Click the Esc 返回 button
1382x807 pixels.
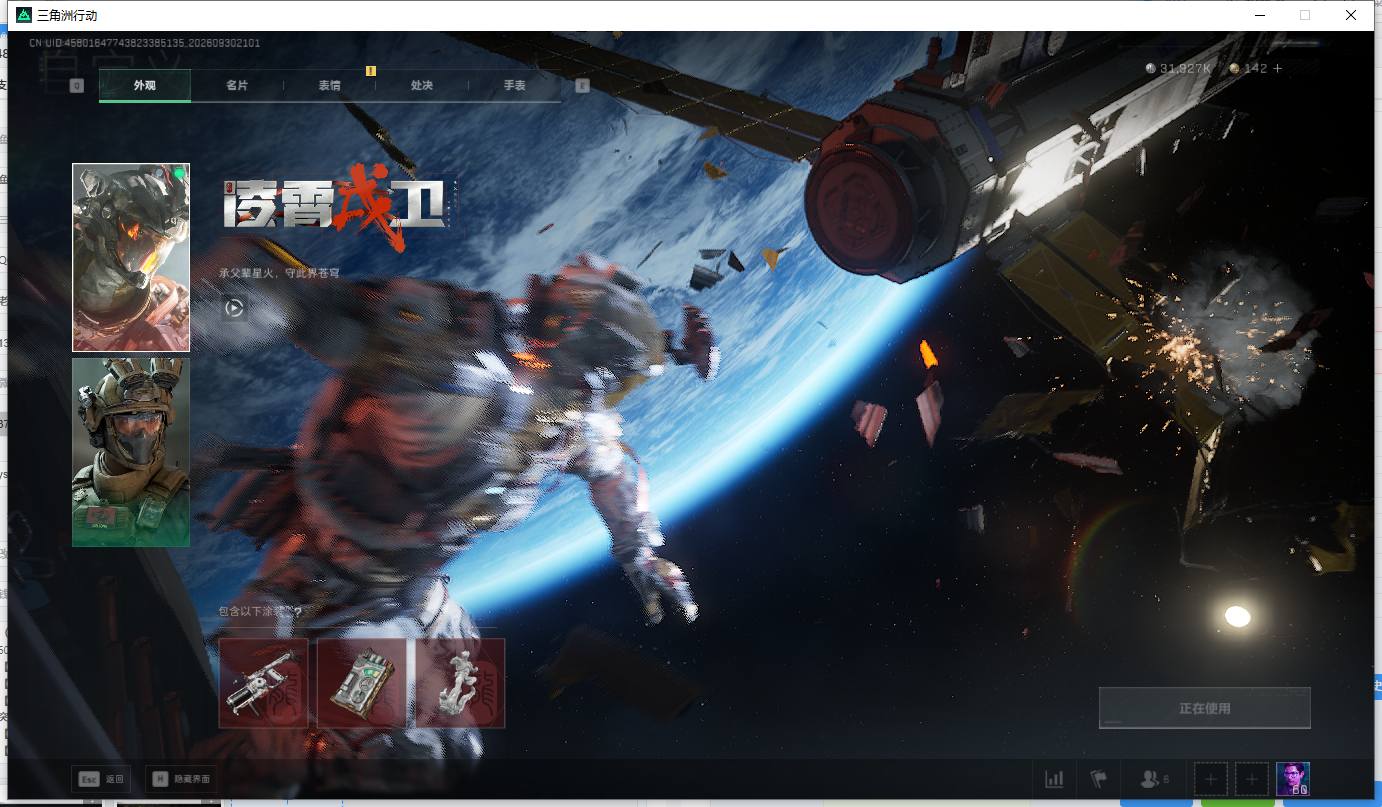tap(101, 779)
